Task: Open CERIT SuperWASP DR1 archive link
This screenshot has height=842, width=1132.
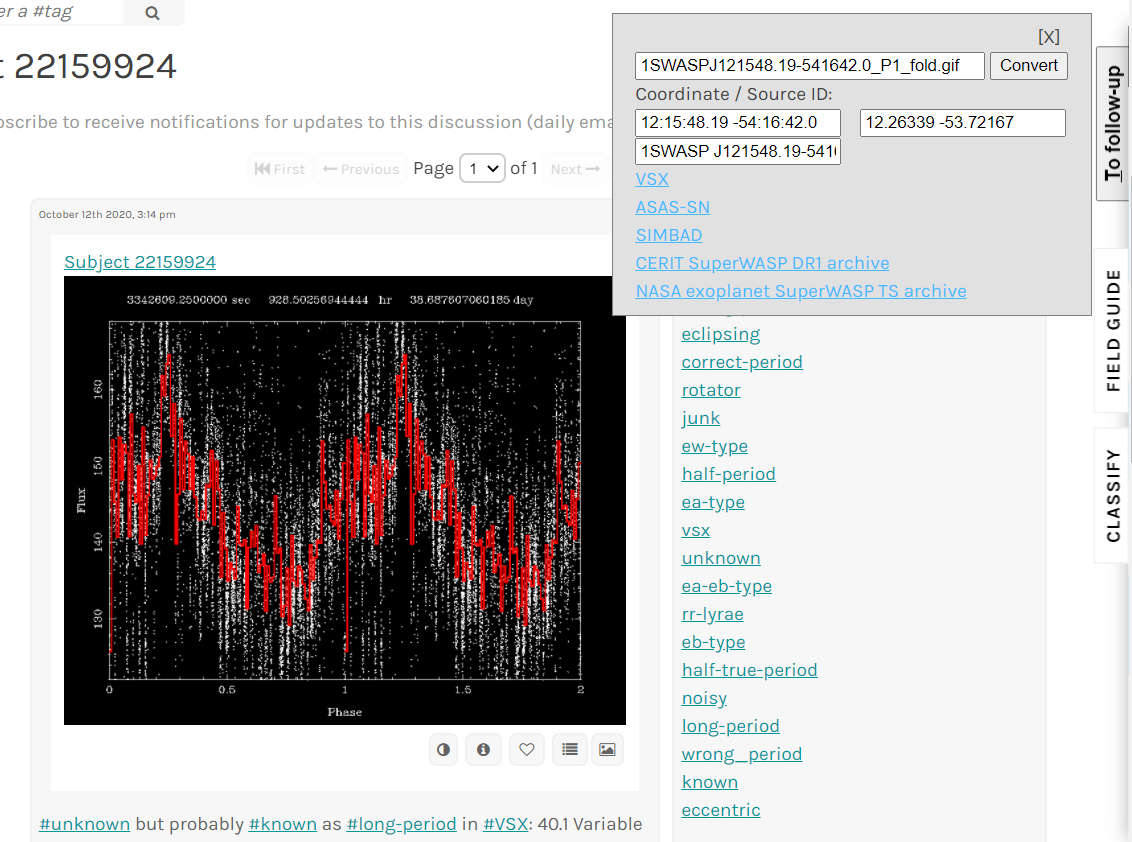Action: (x=762, y=263)
